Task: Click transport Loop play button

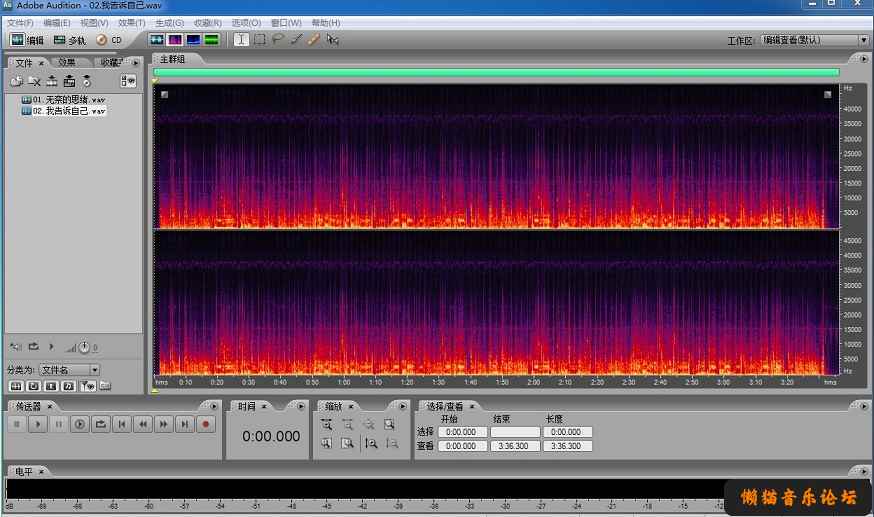Action: click(x=101, y=425)
